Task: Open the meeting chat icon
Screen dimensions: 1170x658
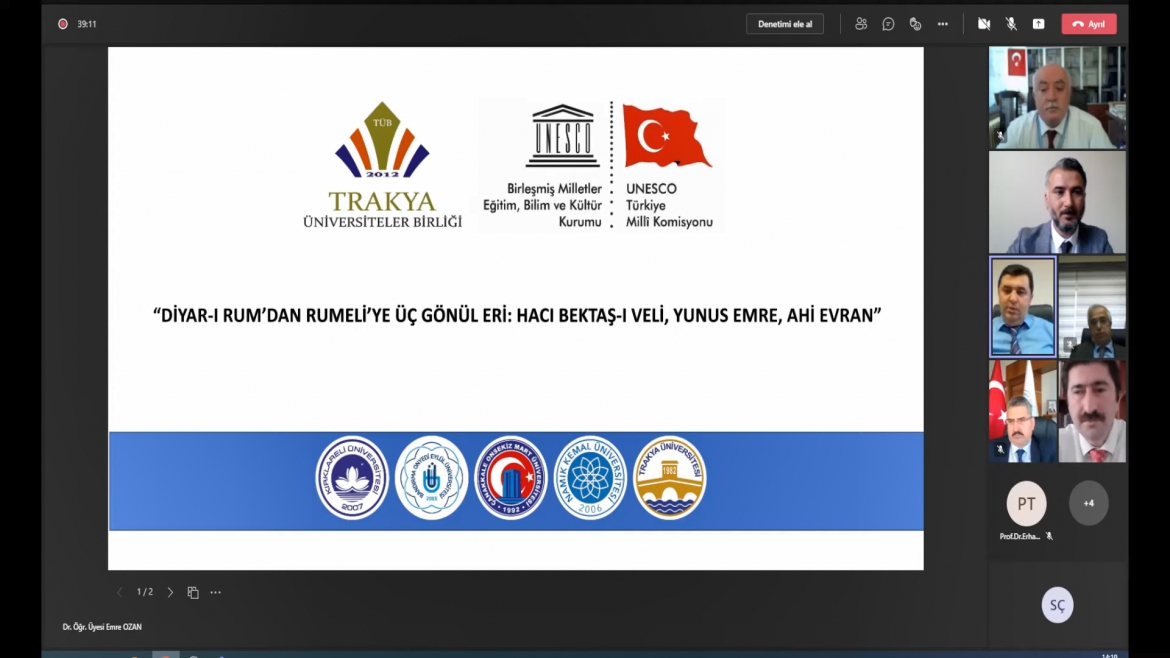Action: [x=888, y=24]
